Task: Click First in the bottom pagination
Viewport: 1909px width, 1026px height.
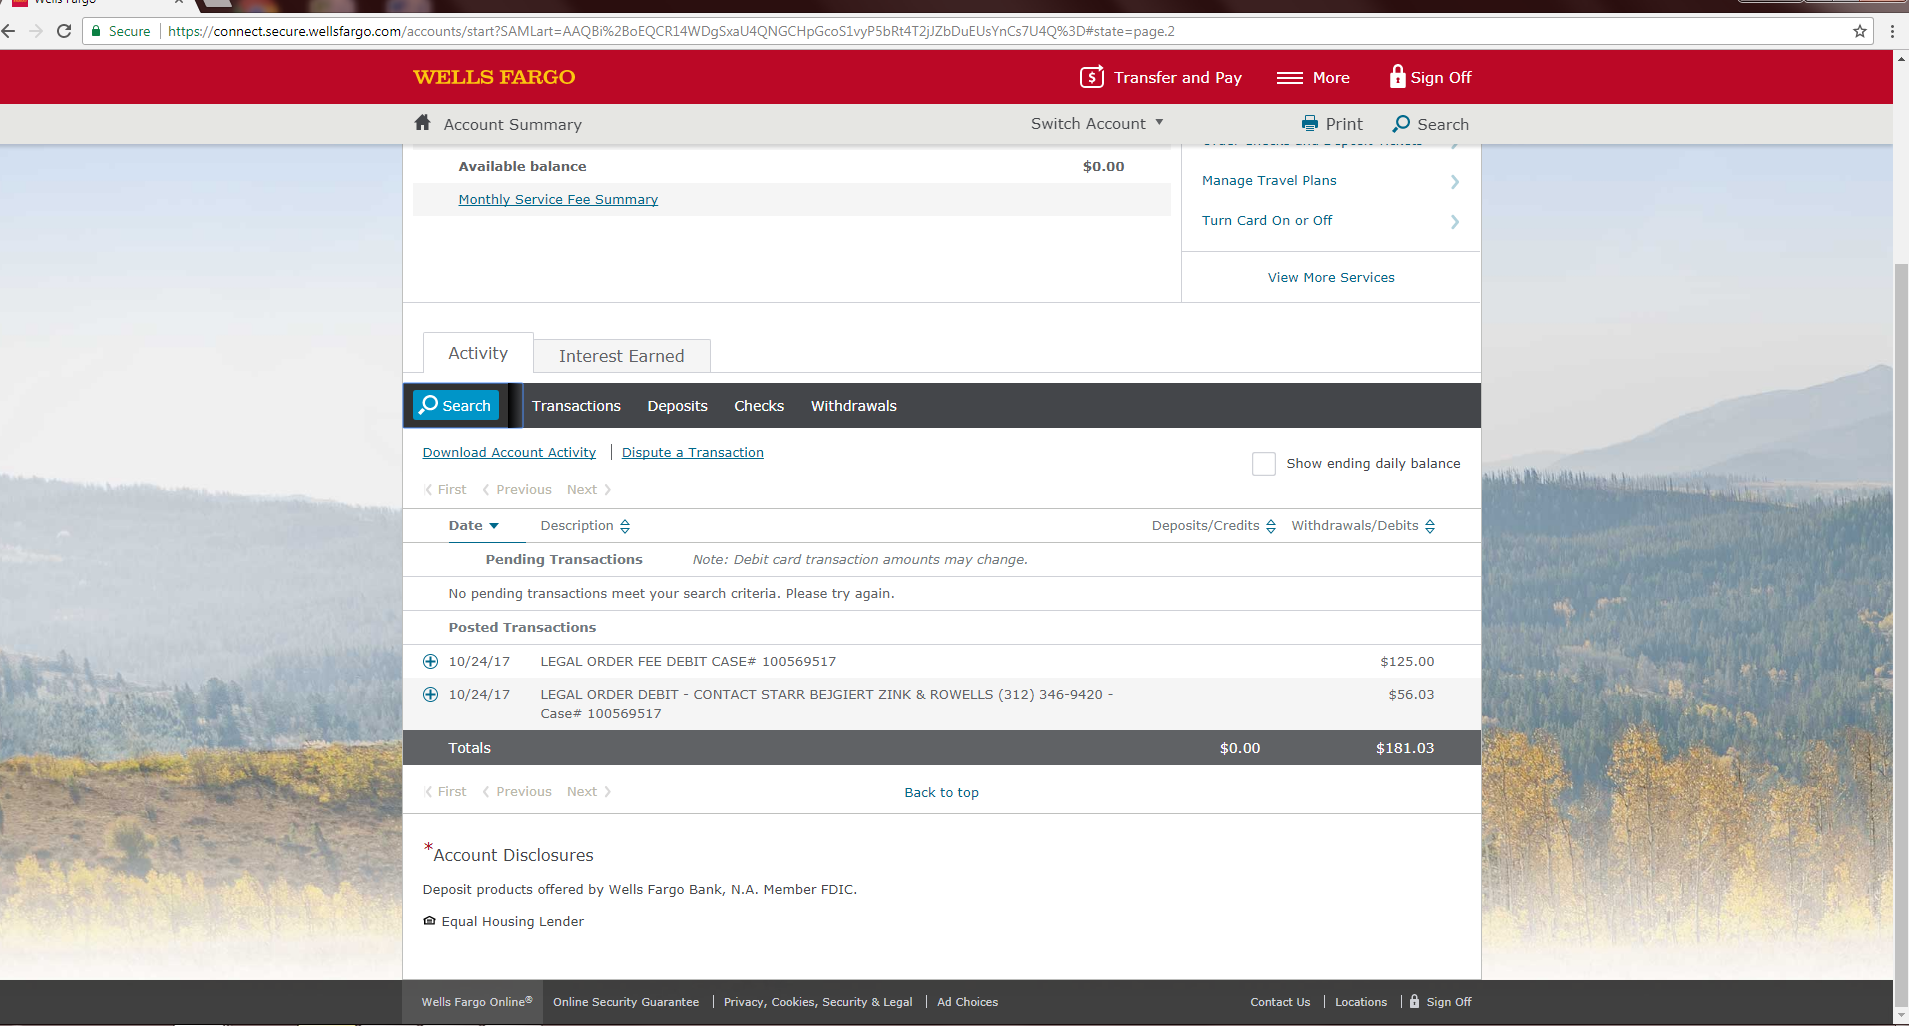Action: [x=446, y=792]
